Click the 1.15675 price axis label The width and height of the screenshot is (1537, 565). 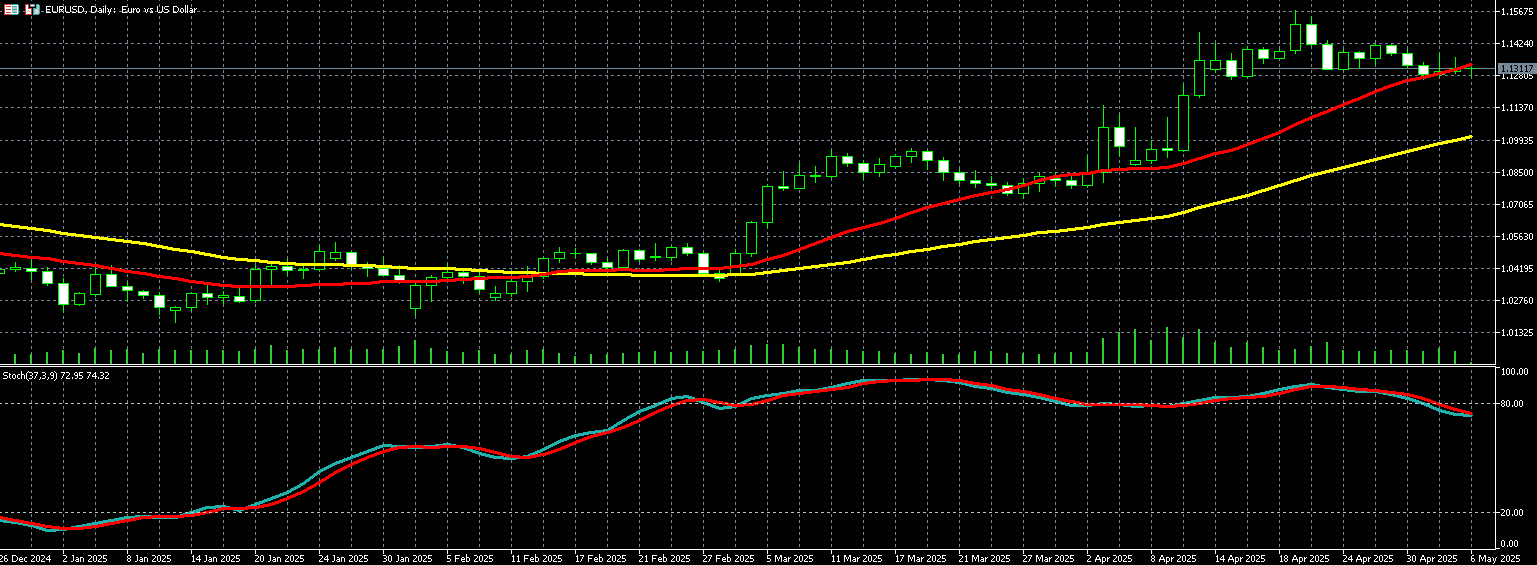pos(1517,12)
